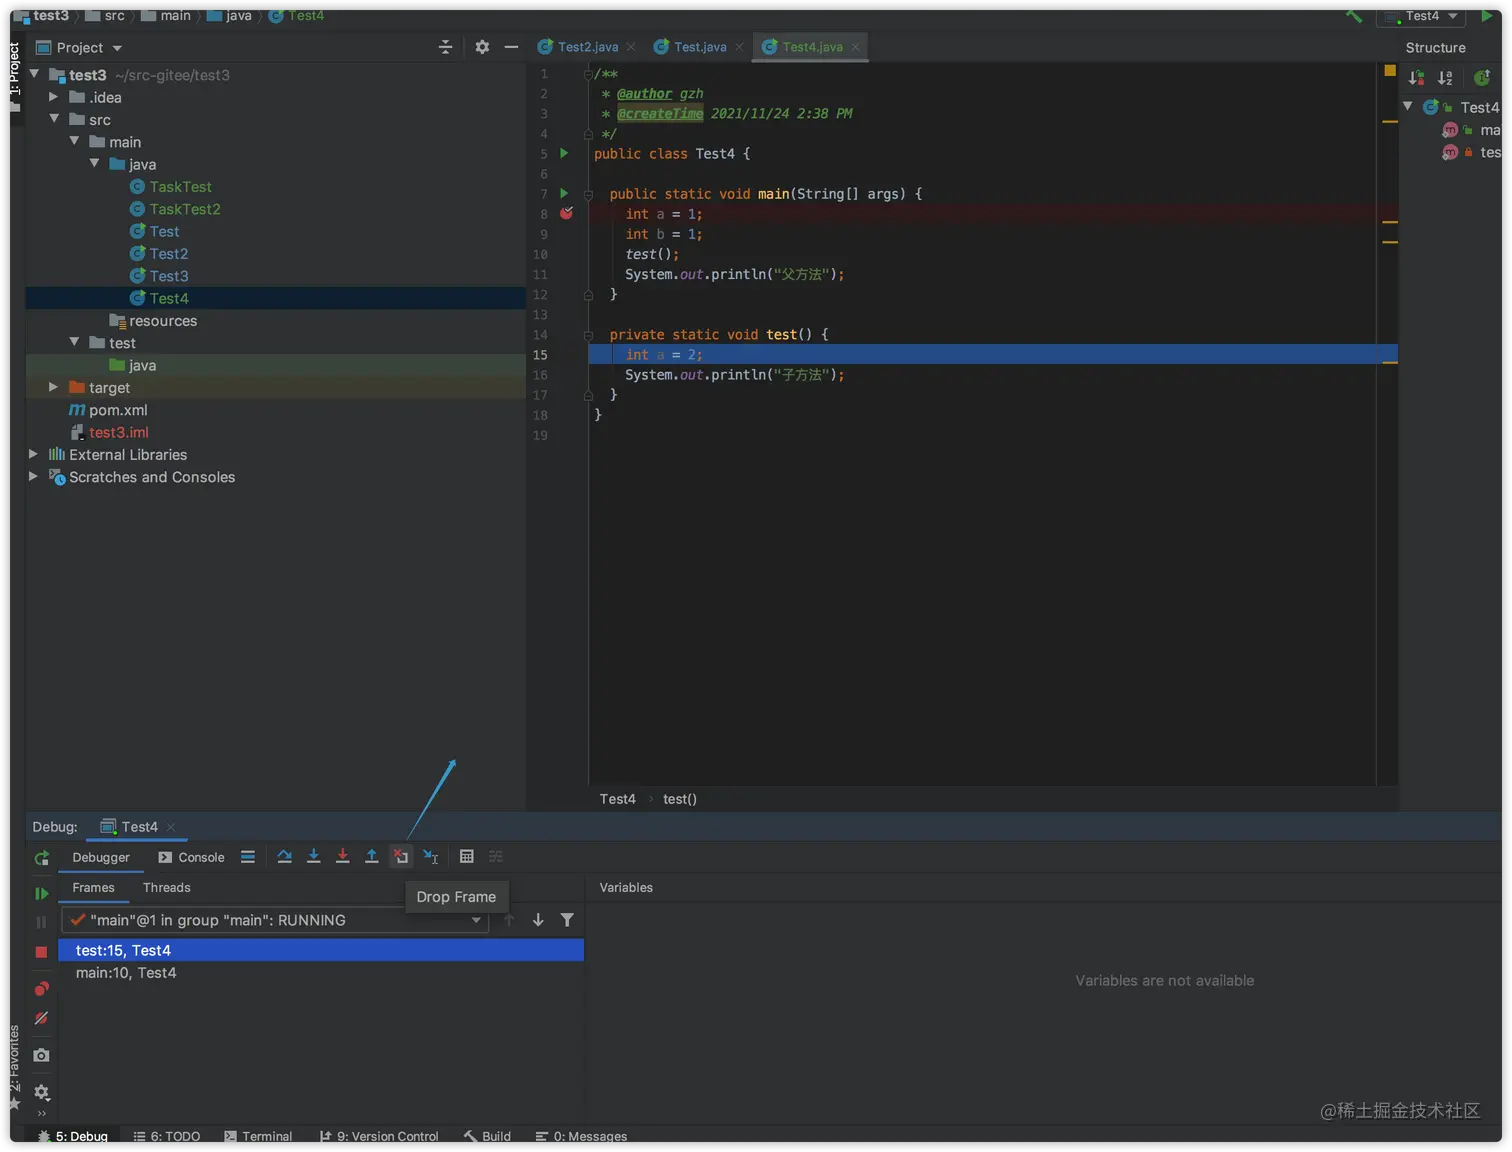This screenshot has height=1152, width=1512.
Task: Click the Drop Frame icon
Action: coord(400,856)
